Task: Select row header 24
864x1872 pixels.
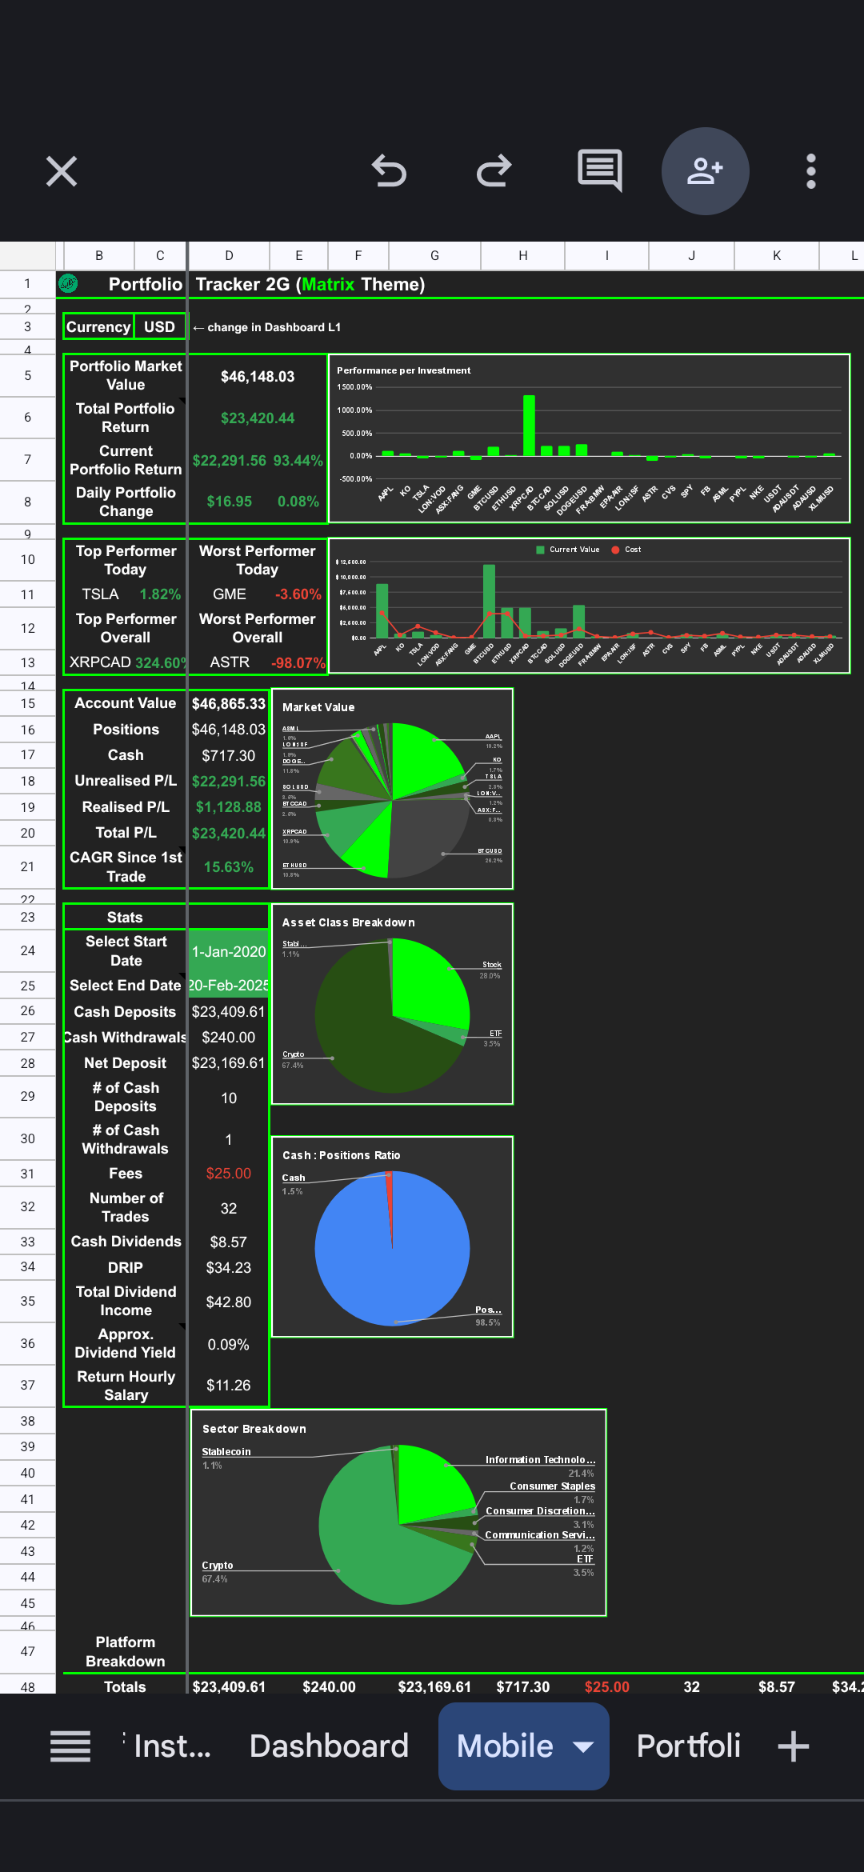Action: click(28, 951)
